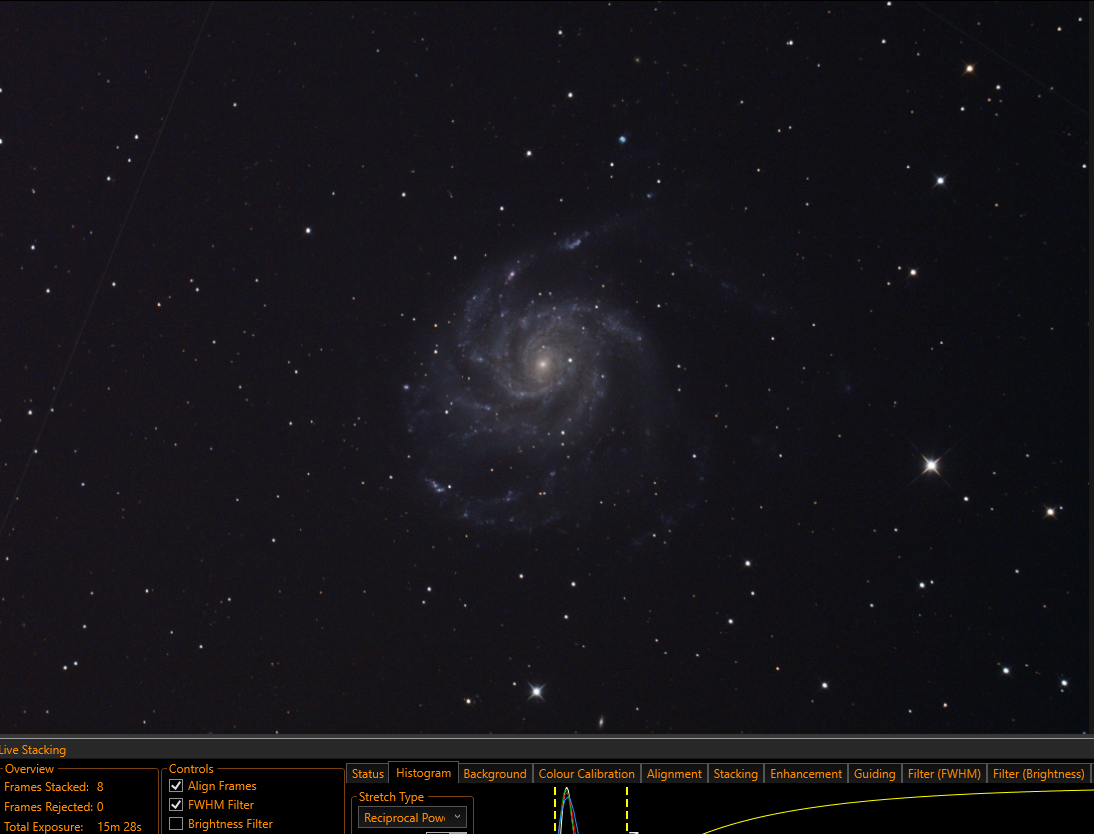This screenshot has height=834, width=1094.
Task: Click the bright galaxy core in the image
Action: click(543, 364)
